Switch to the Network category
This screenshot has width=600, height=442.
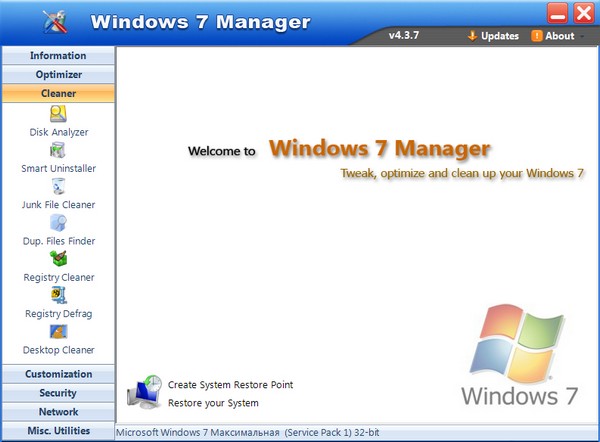tap(58, 412)
